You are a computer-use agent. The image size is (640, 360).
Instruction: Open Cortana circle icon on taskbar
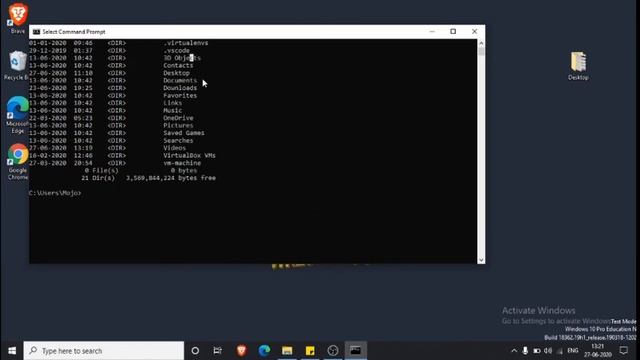tap(195, 351)
